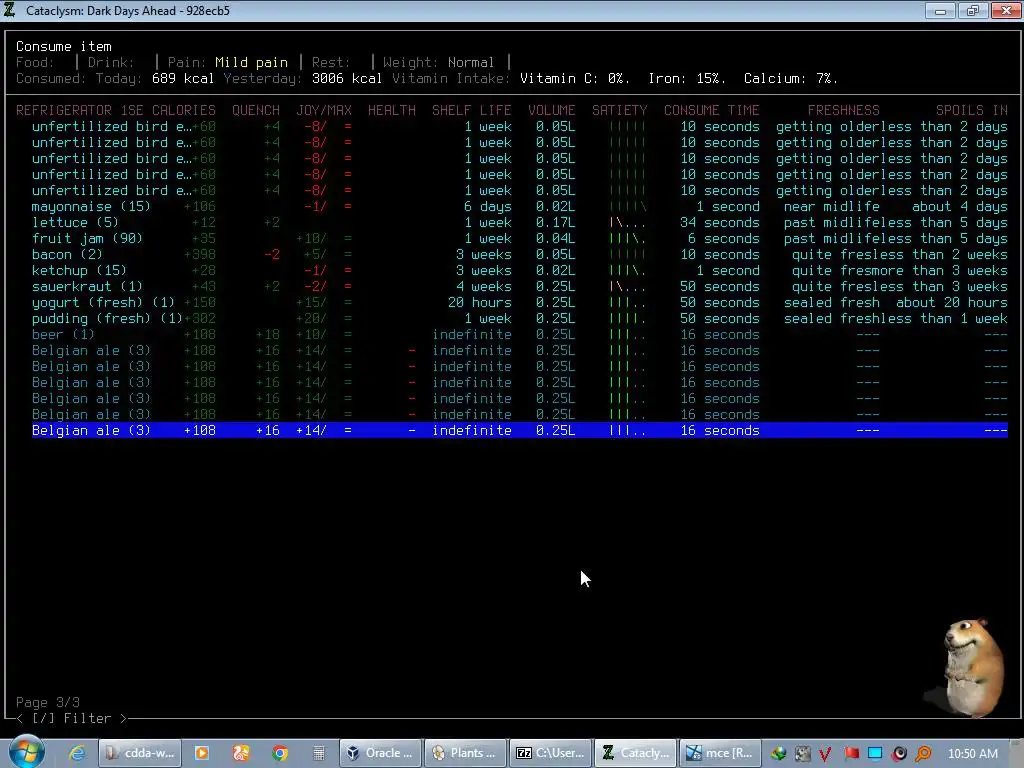Click the 689 kcal consumed today value
The height and width of the screenshot is (768, 1024).
coord(184,78)
